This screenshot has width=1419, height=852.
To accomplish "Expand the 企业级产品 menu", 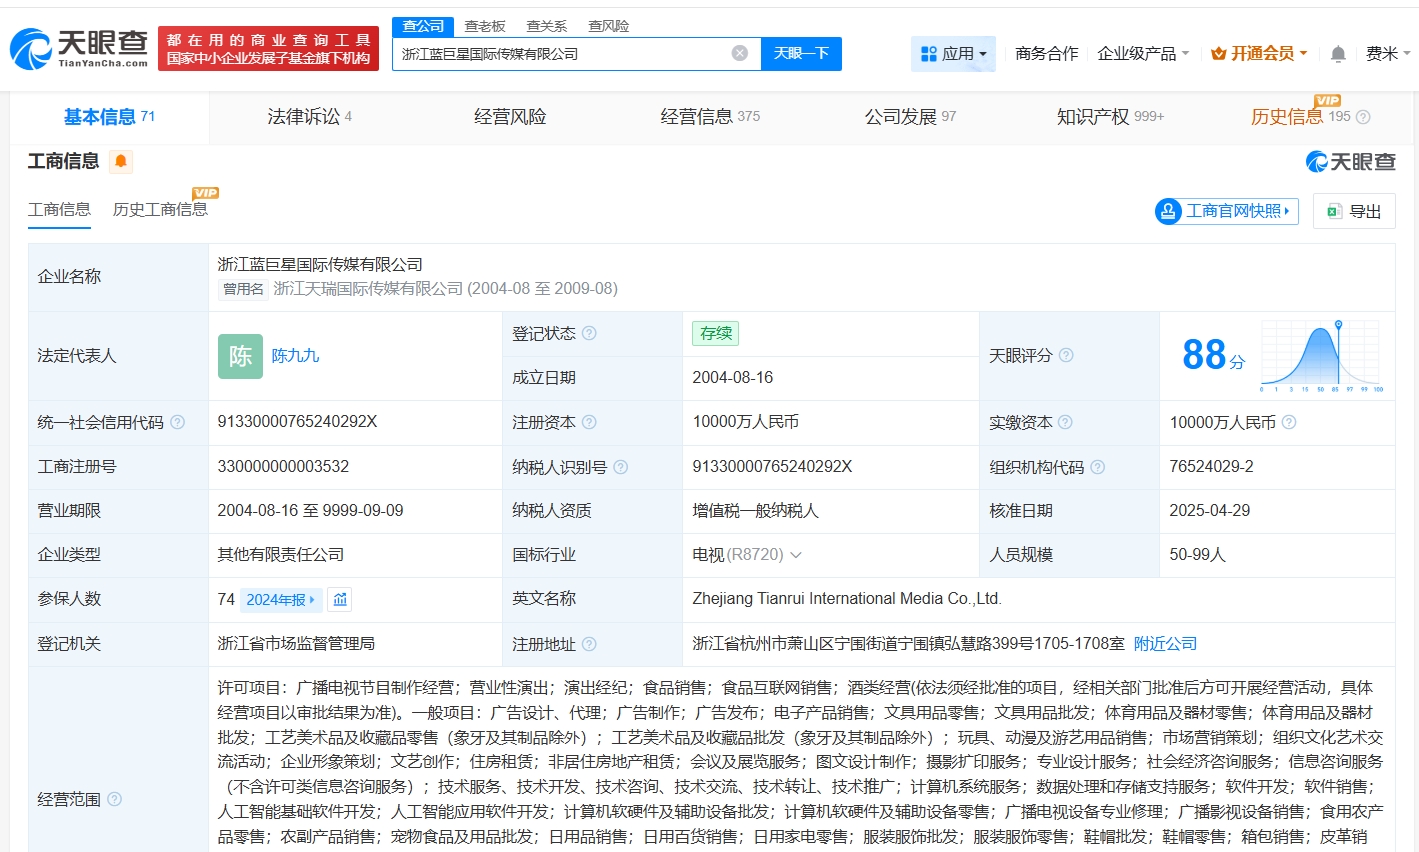I will pos(1143,54).
